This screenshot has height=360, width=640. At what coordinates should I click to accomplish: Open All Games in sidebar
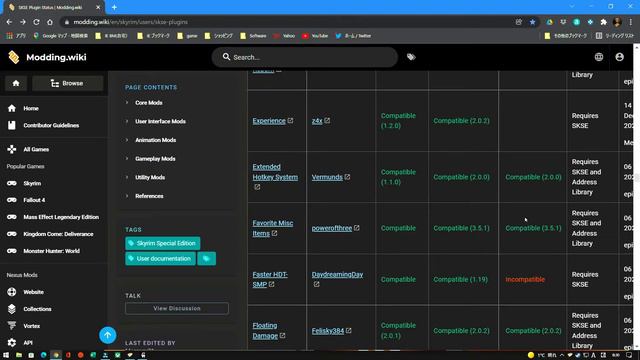(36, 149)
